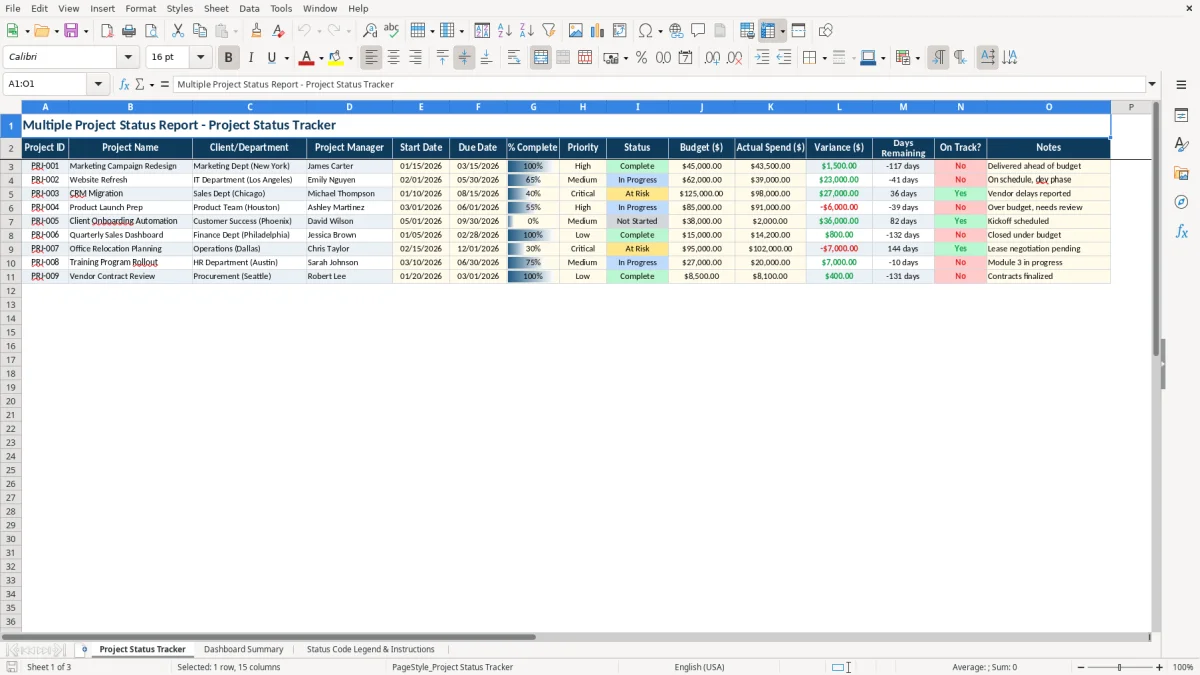This screenshot has height=675, width=1200.
Task: Sort ascending A to Z
Action: coord(504,31)
